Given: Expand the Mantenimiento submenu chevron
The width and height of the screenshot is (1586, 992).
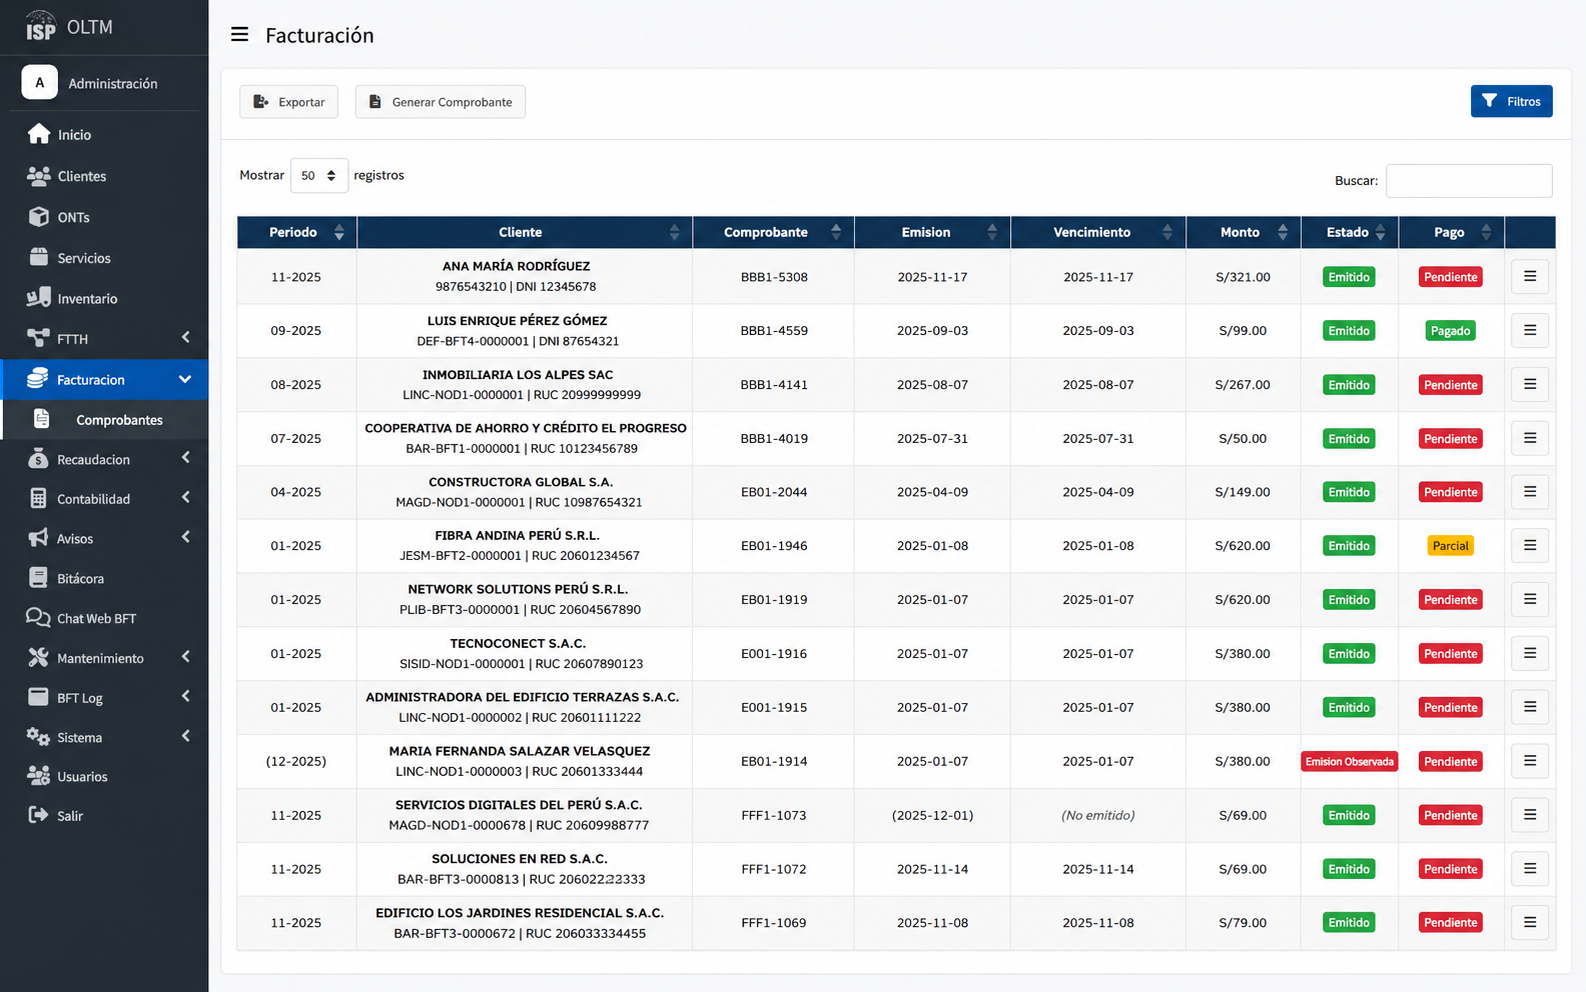Looking at the screenshot, I should point(185,657).
